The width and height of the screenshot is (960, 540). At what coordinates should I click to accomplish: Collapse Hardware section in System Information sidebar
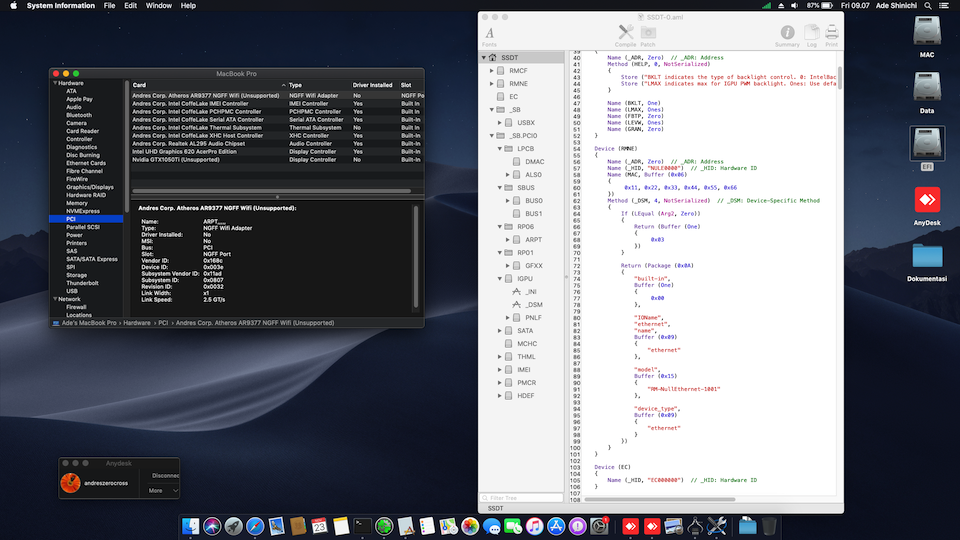click(55, 83)
